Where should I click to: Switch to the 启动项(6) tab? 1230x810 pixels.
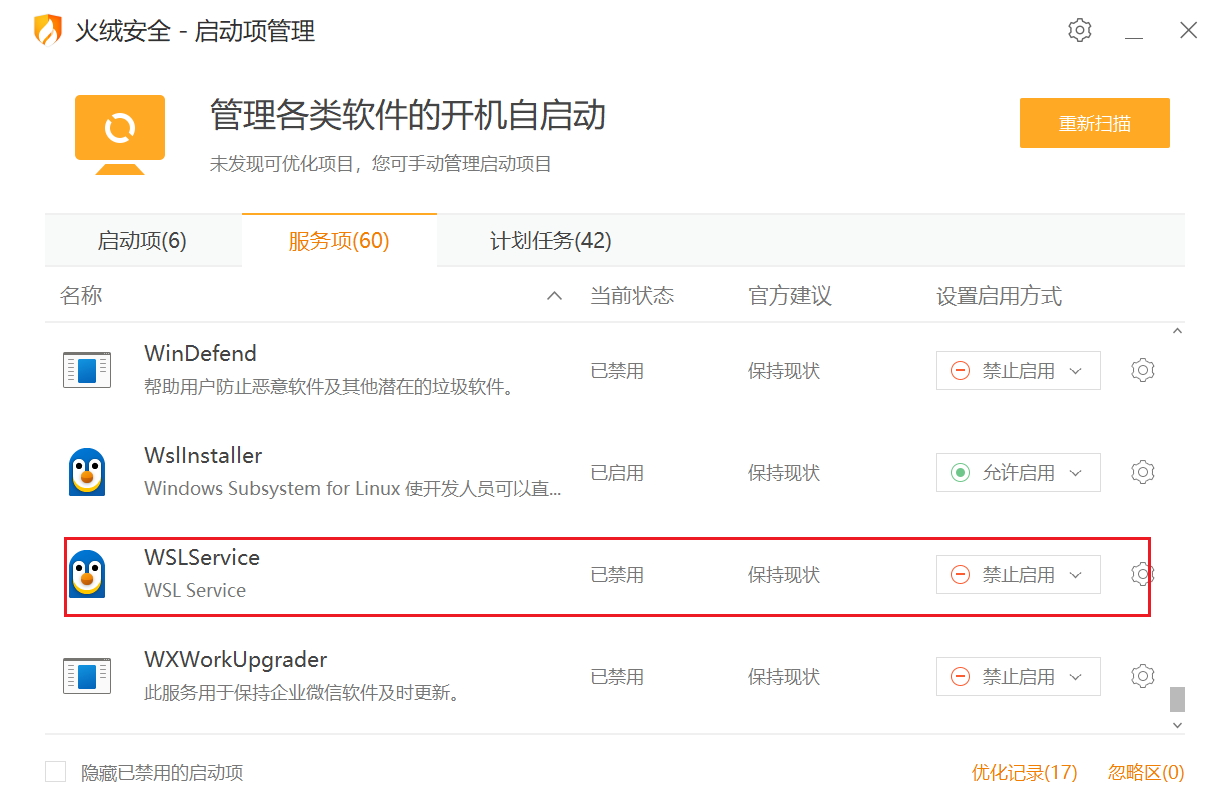142,241
